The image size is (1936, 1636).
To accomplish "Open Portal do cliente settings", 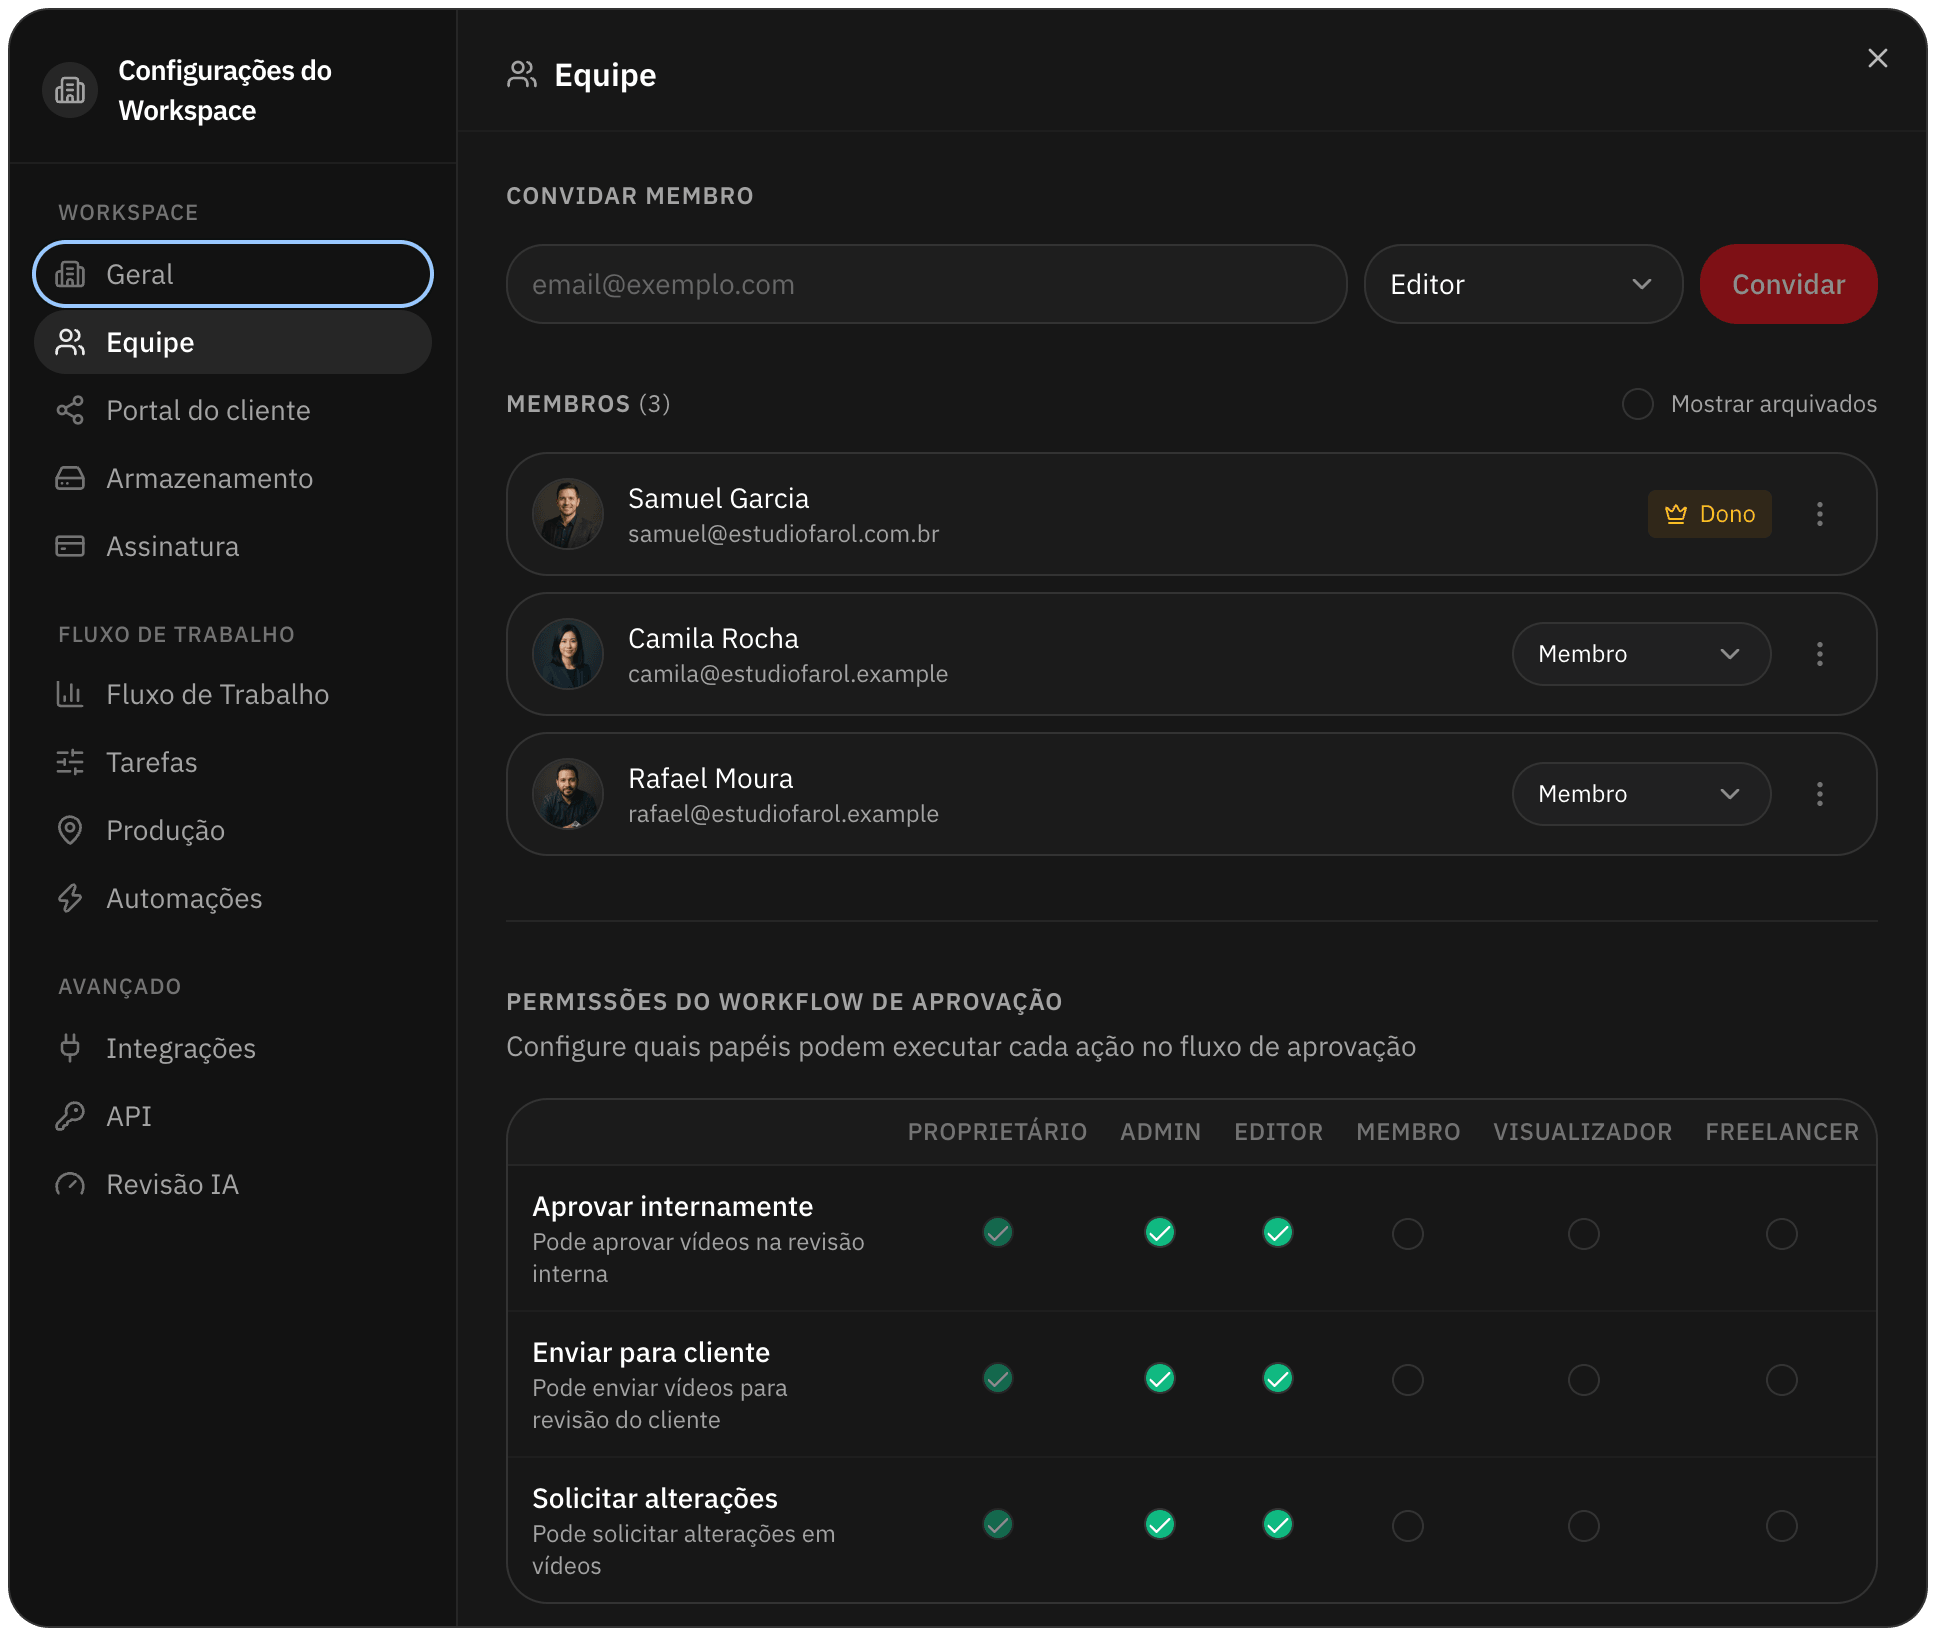I will click(x=233, y=410).
